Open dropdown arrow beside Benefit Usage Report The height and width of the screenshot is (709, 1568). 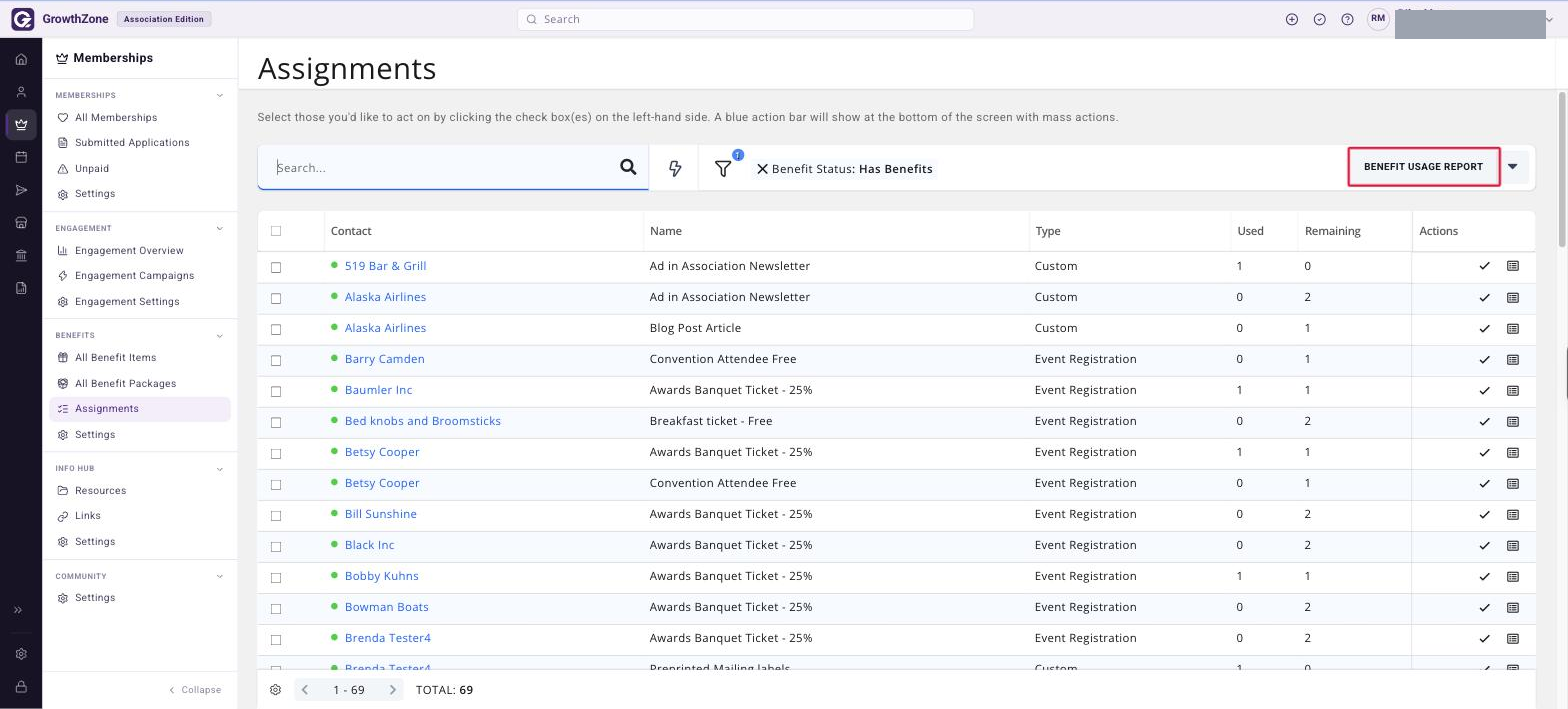tap(1513, 167)
